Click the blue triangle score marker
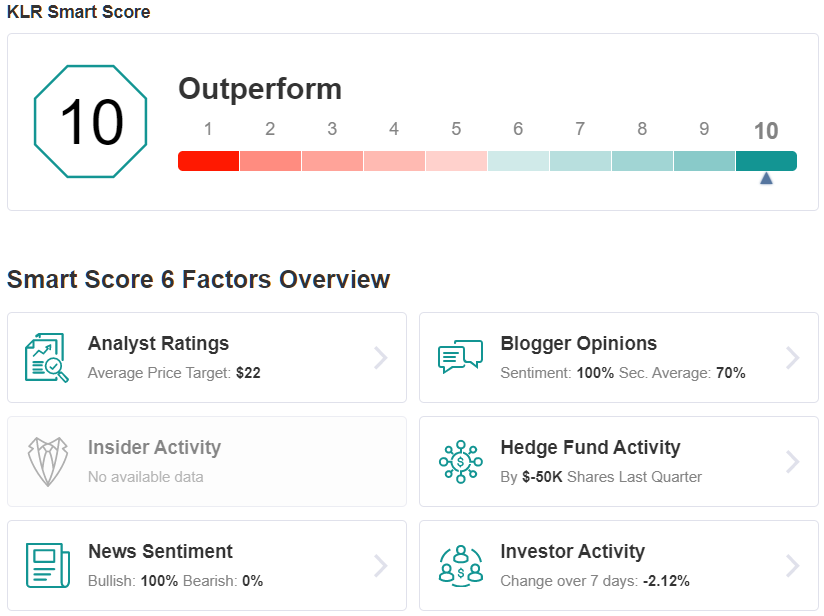Screen dimensions: 824x616 766,179
